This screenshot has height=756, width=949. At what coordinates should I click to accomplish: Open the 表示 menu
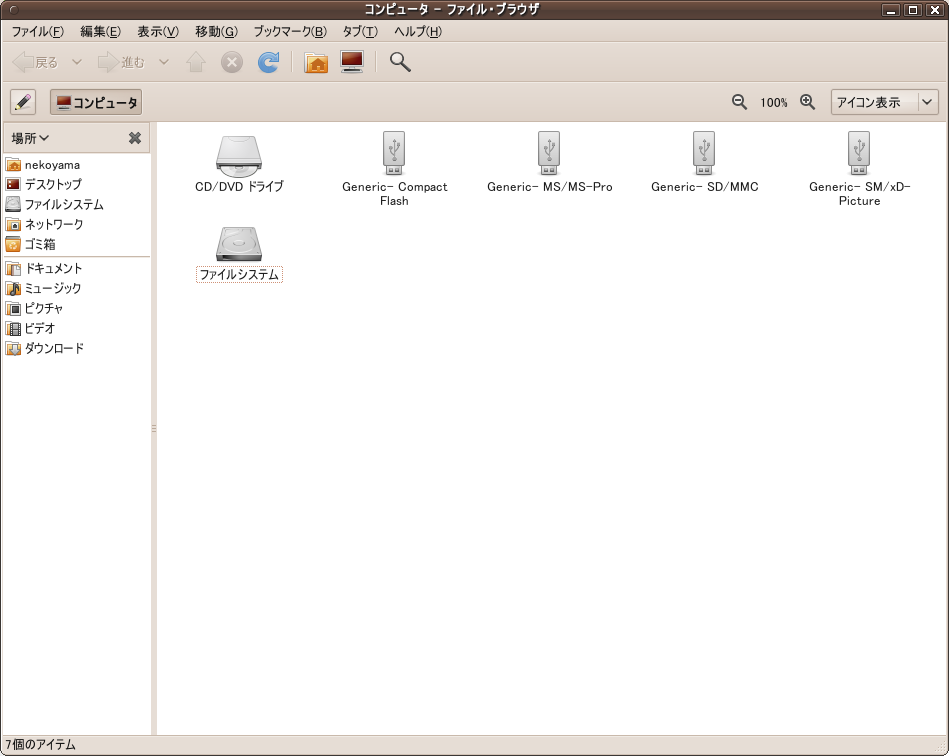coord(157,31)
